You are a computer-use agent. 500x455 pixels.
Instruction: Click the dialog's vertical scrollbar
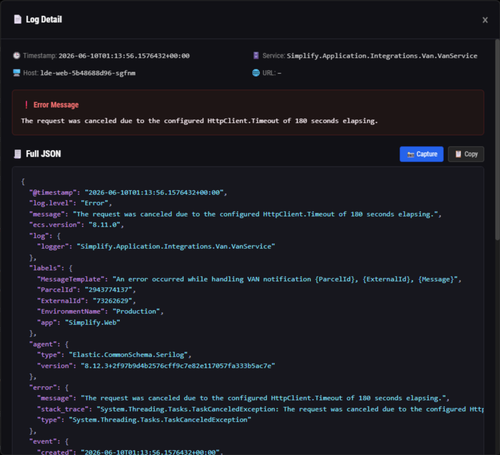(x=497, y=140)
